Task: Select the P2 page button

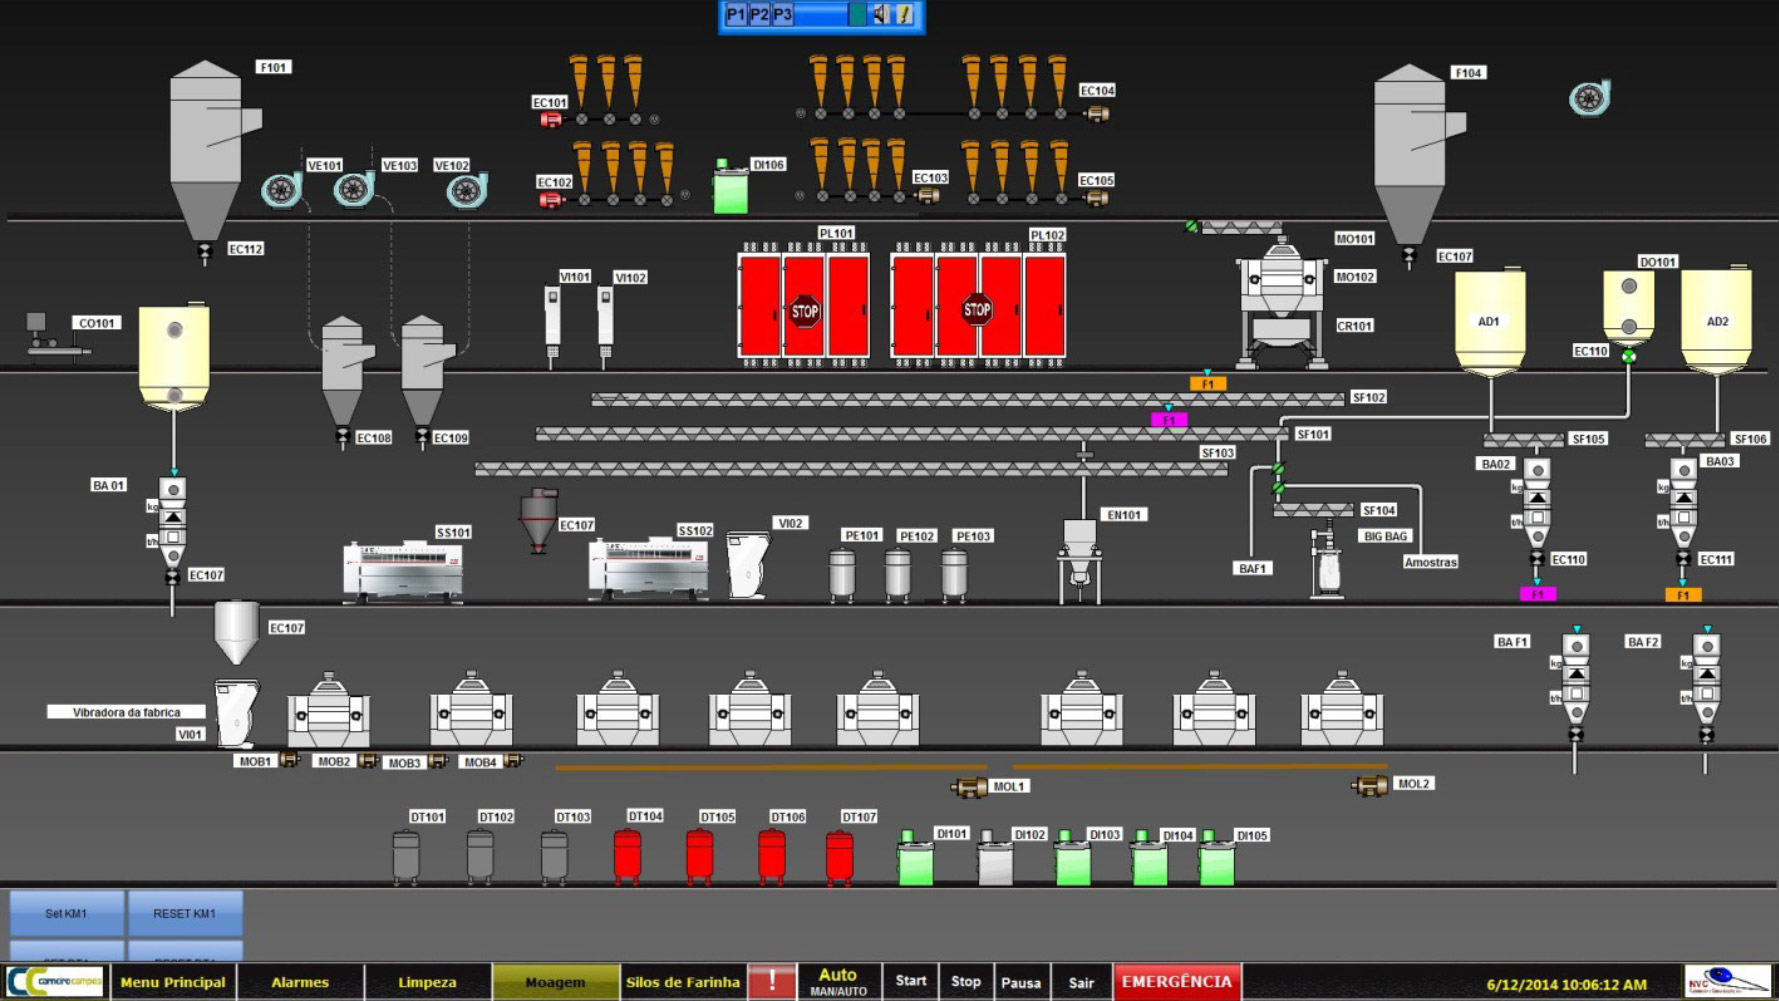Action: coord(759,15)
